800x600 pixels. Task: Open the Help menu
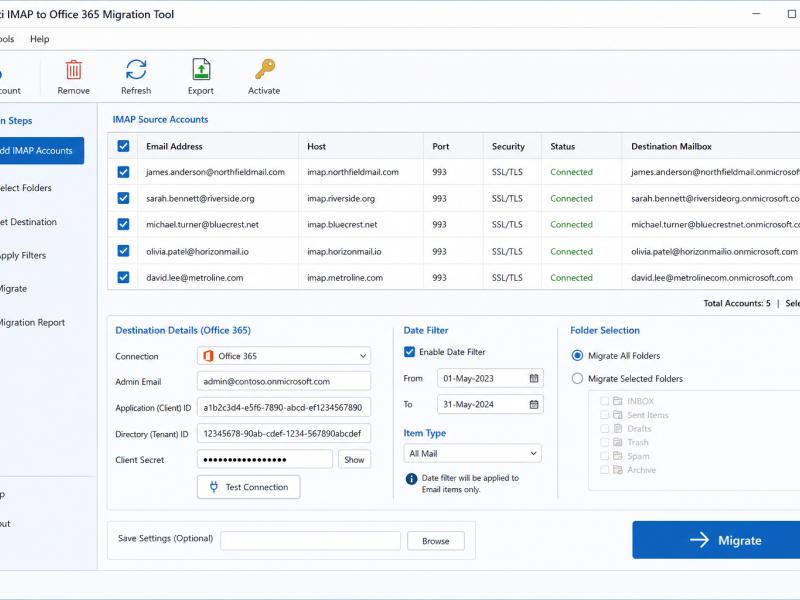[39, 39]
